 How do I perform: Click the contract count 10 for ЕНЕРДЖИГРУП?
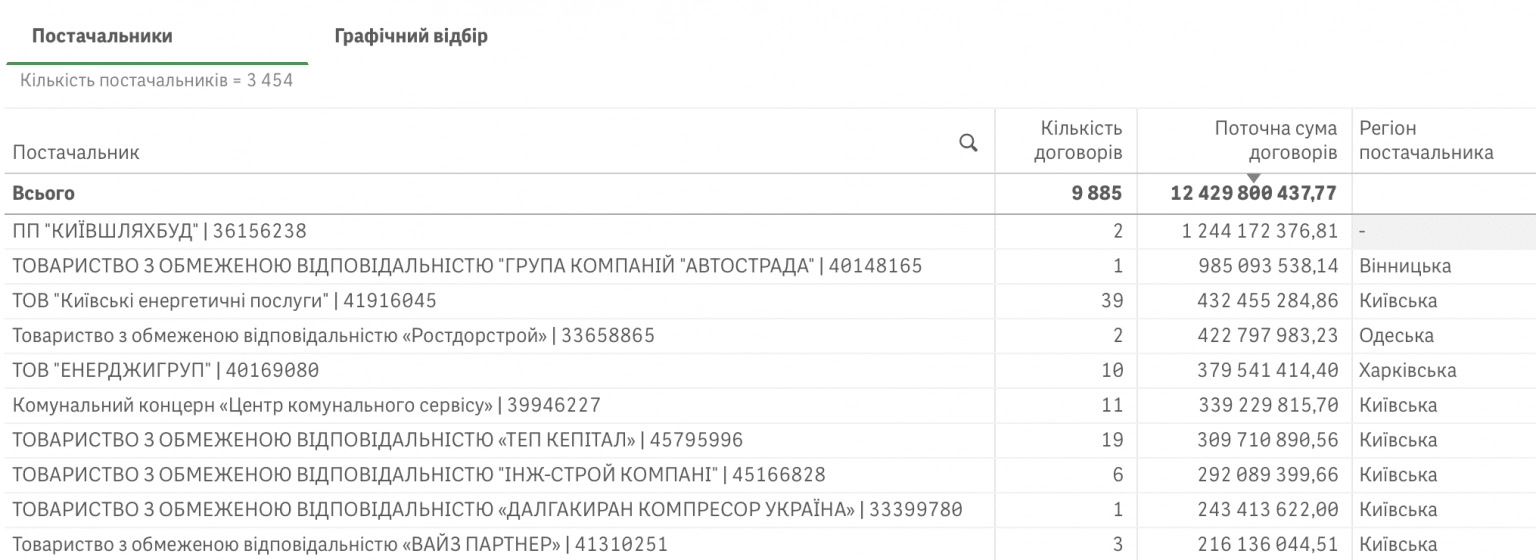pyautogui.click(x=1112, y=371)
